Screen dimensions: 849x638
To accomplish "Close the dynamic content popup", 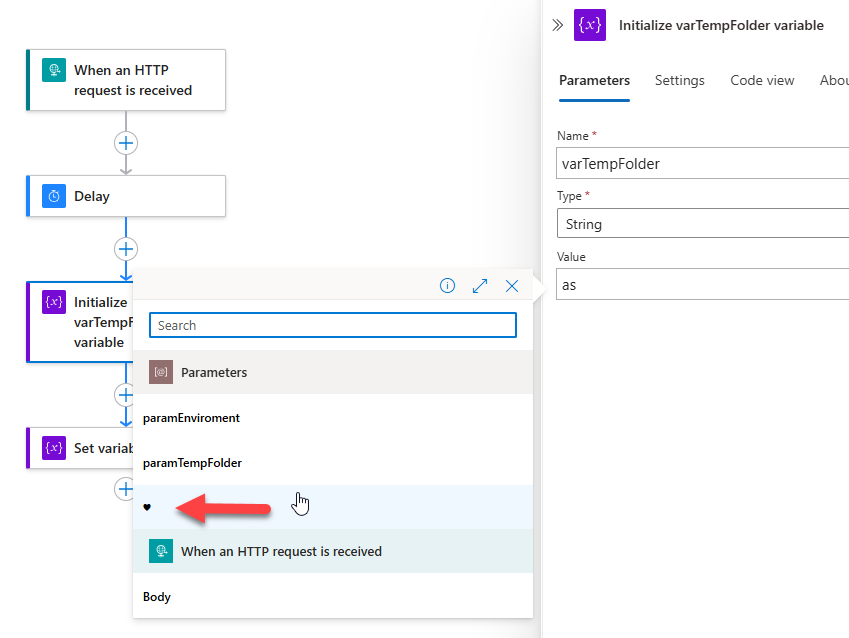I will click(512, 286).
